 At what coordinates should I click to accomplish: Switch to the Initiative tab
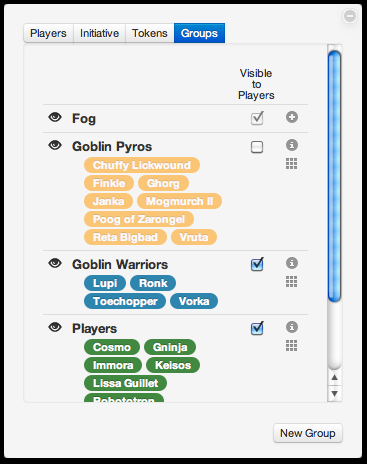[x=99, y=33]
